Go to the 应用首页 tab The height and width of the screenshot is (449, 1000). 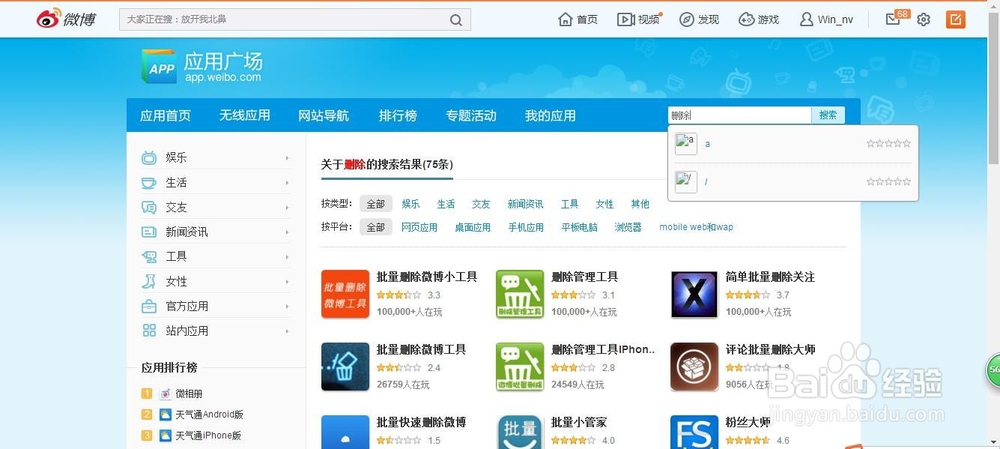tap(165, 115)
